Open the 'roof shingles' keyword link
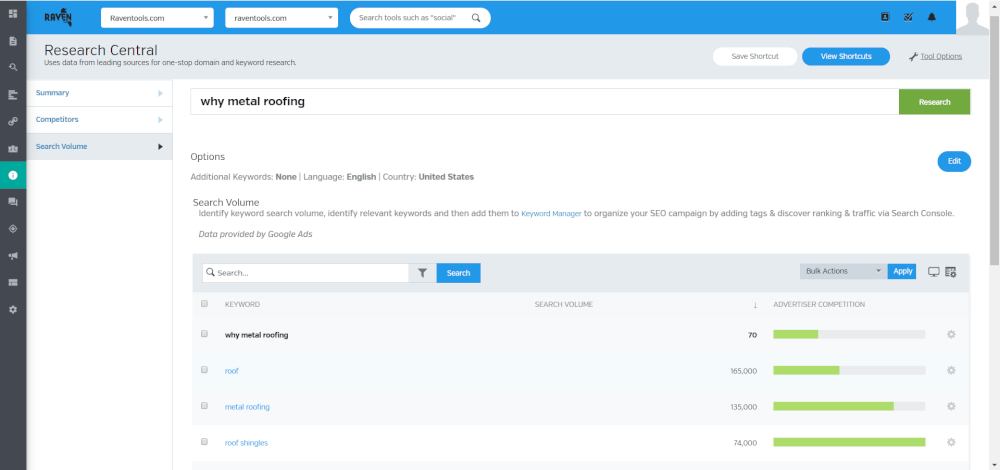This screenshot has width=1000, height=470. 246,443
